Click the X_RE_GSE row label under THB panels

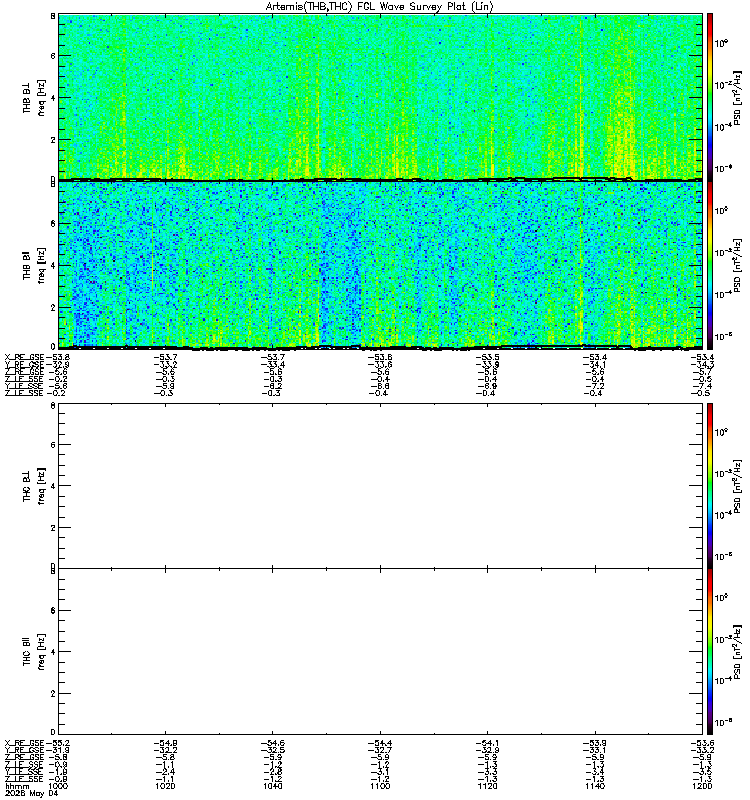pos(24,357)
